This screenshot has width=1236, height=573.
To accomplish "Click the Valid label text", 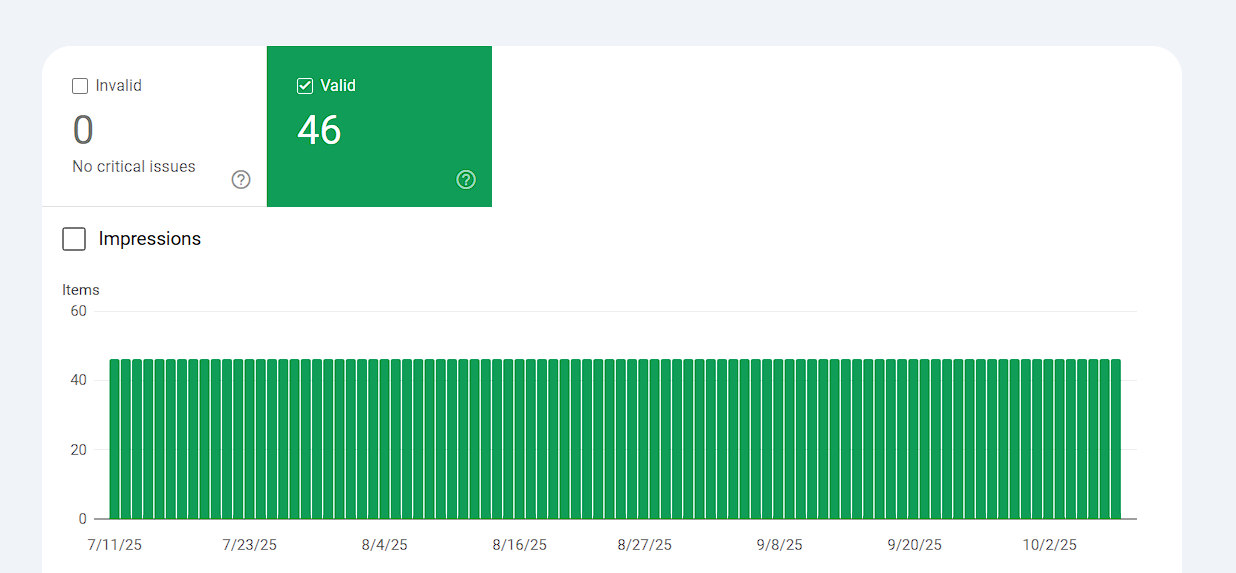I will click(338, 86).
